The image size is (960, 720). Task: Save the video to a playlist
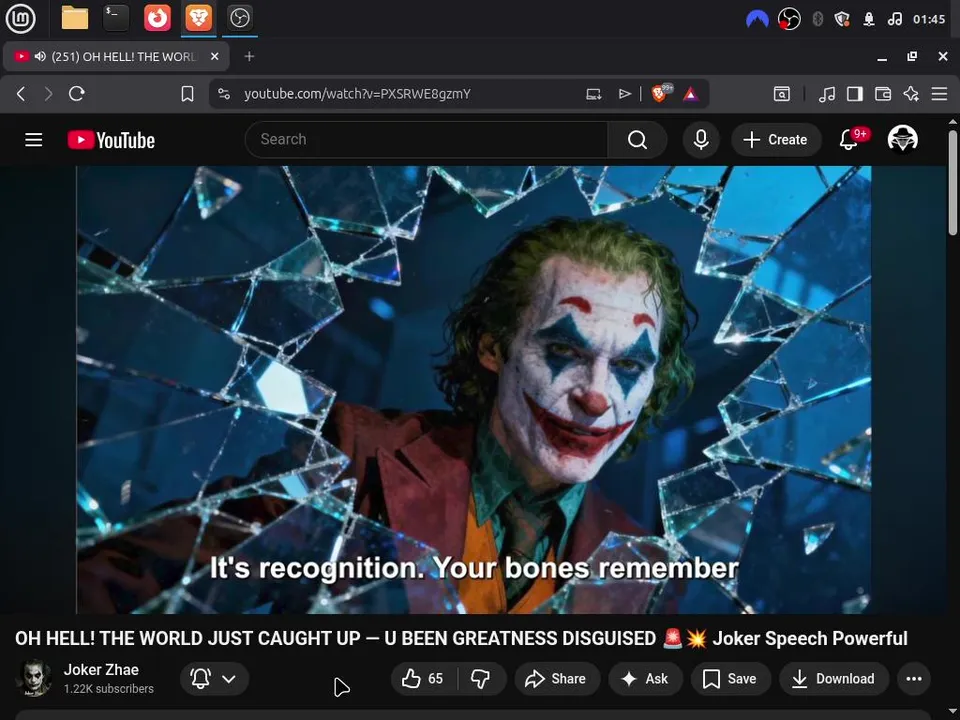click(730, 678)
